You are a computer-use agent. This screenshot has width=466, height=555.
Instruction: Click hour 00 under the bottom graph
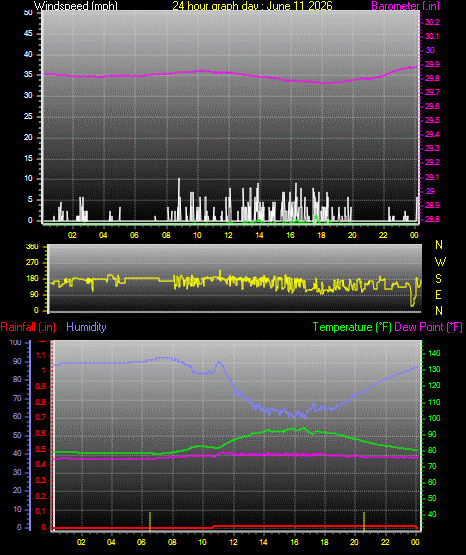pos(415,542)
